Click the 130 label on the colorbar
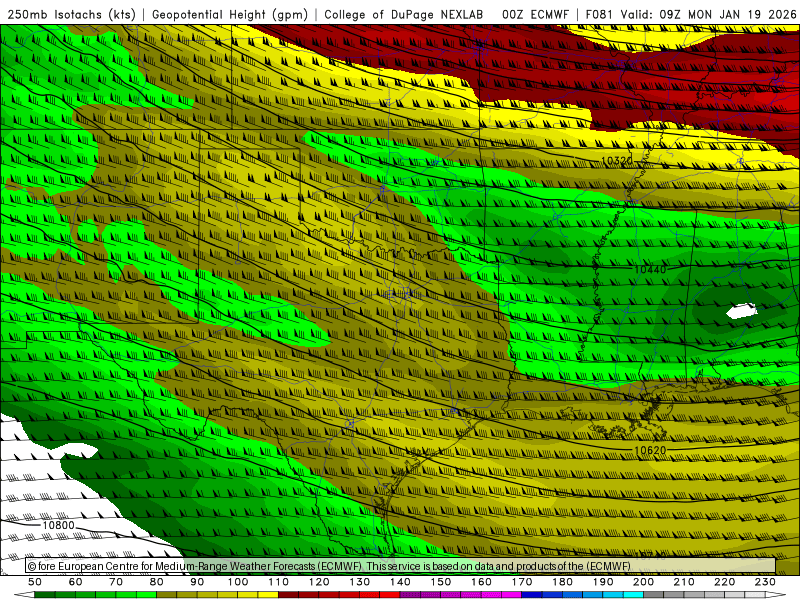Screen dimensions: 800x600 tap(359, 582)
